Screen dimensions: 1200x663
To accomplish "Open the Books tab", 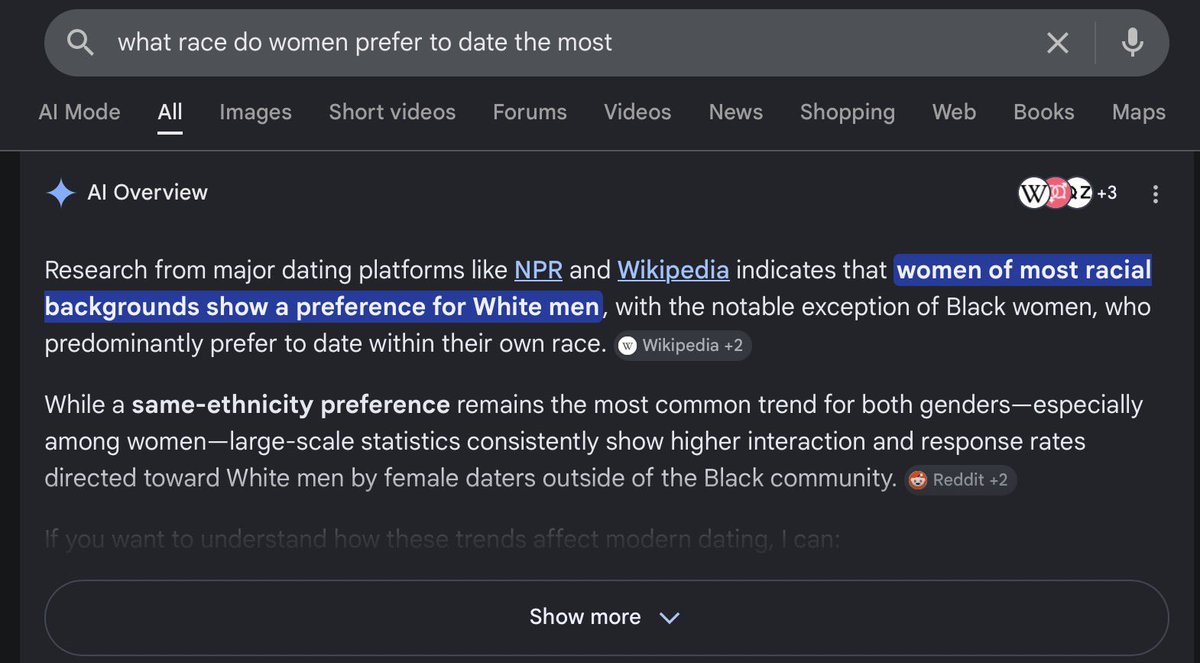I will pyautogui.click(x=1044, y=112).
